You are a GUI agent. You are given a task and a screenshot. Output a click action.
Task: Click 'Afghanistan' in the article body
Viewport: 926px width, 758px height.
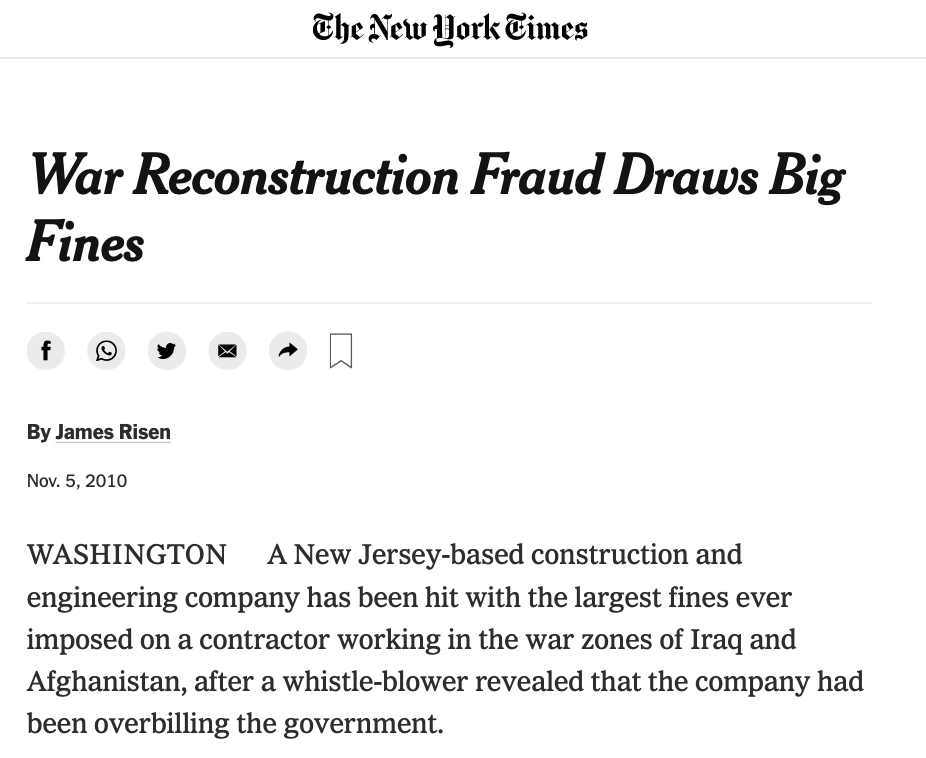coord(106,682)
